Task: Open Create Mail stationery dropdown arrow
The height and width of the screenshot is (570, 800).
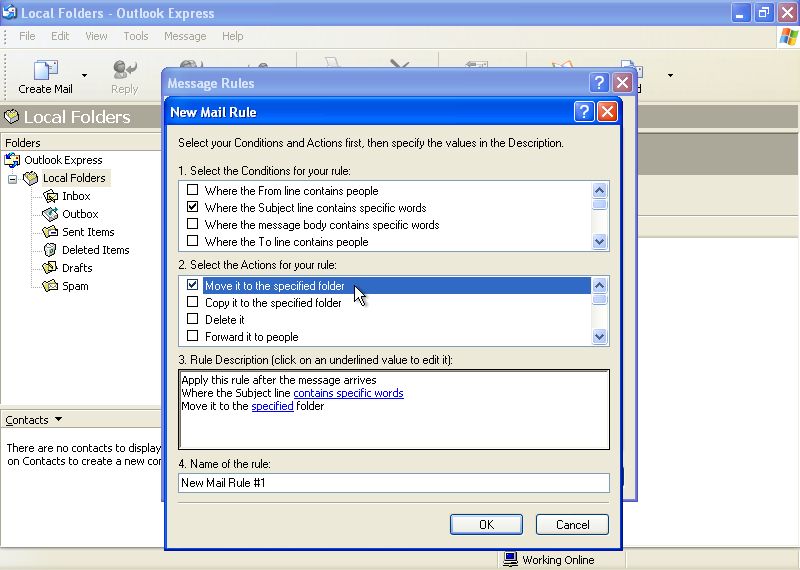Action: pos(85,76)
